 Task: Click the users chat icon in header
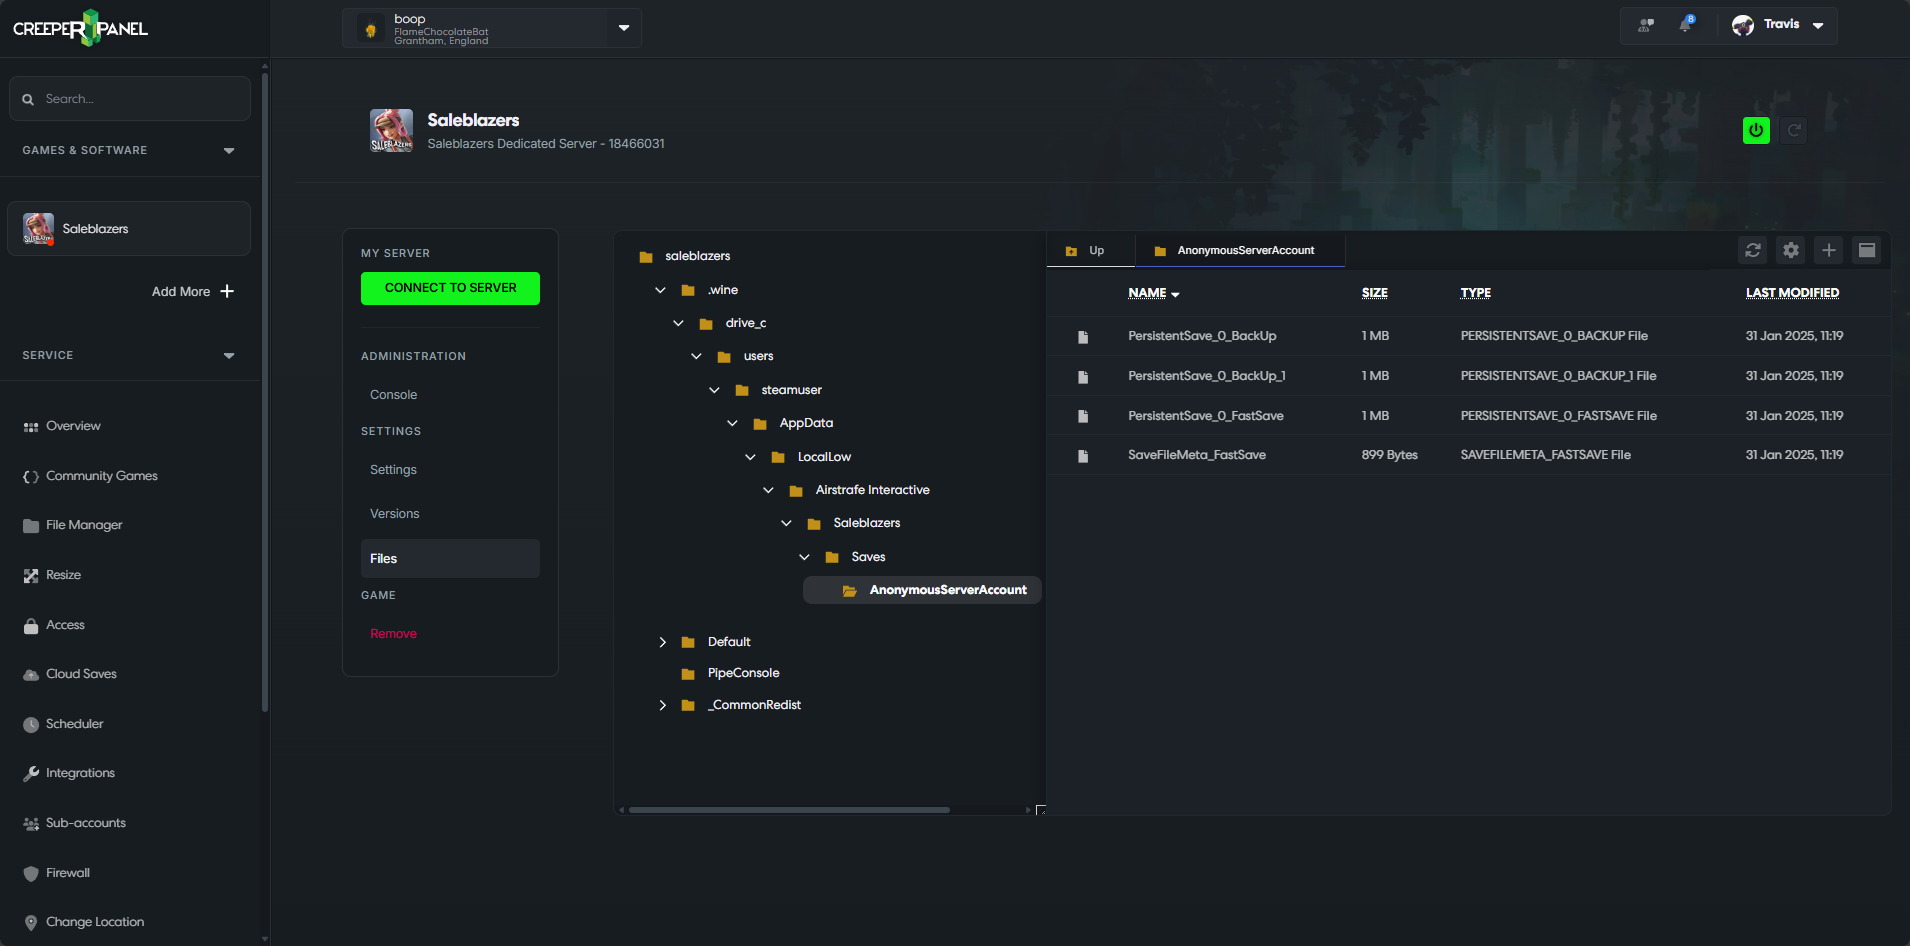(1646, 25)
